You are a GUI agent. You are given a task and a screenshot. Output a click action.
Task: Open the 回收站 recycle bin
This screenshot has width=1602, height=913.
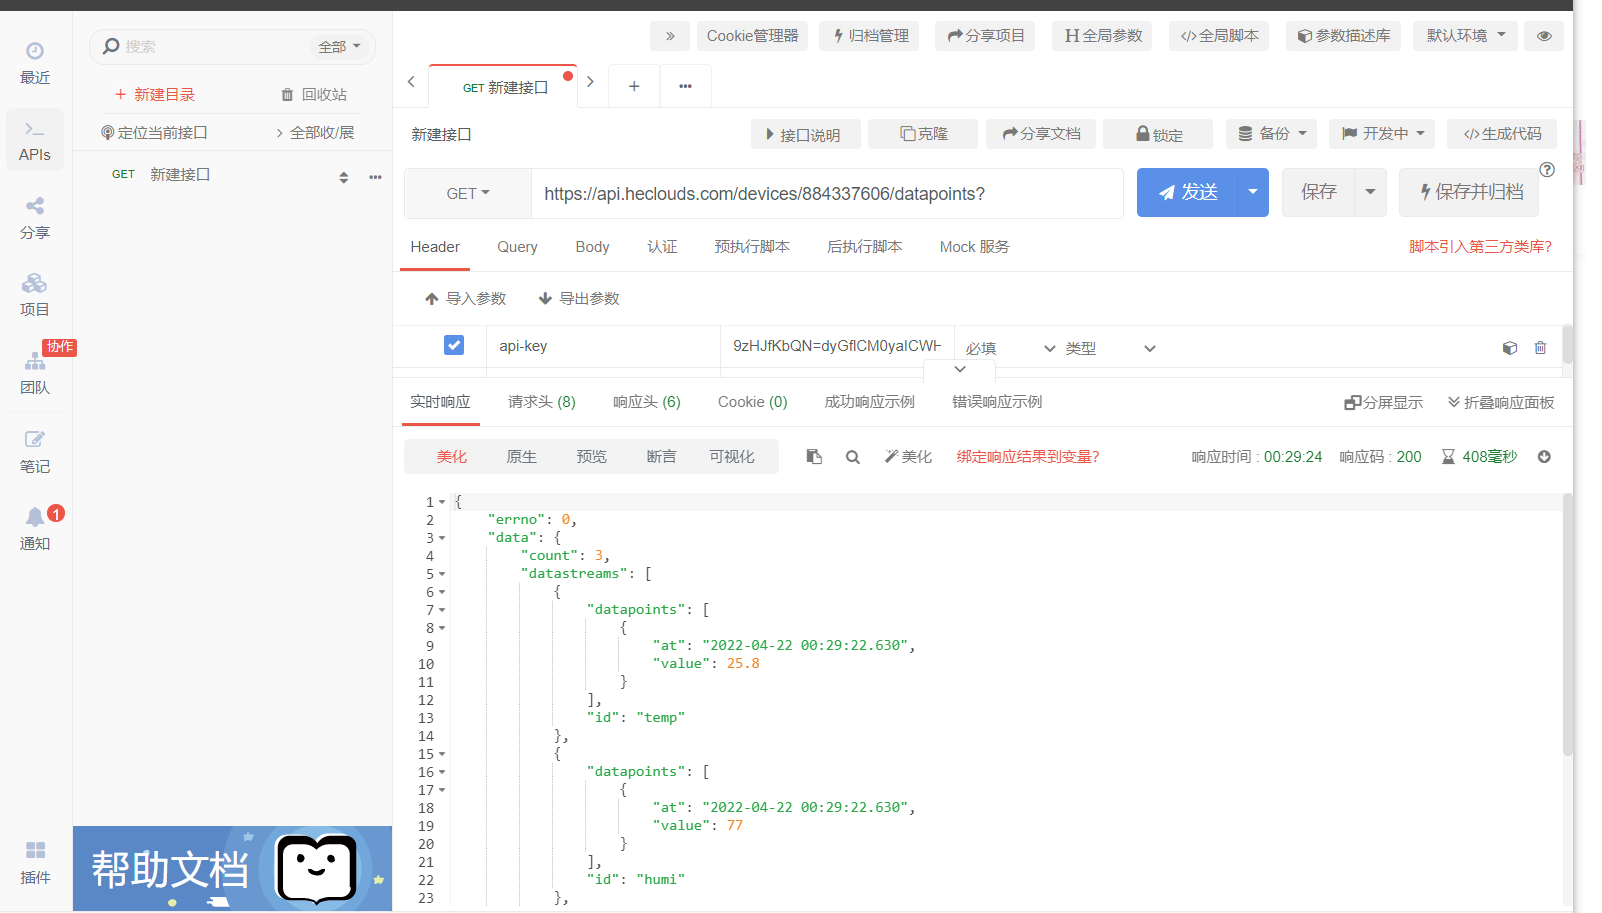(316, 93)
